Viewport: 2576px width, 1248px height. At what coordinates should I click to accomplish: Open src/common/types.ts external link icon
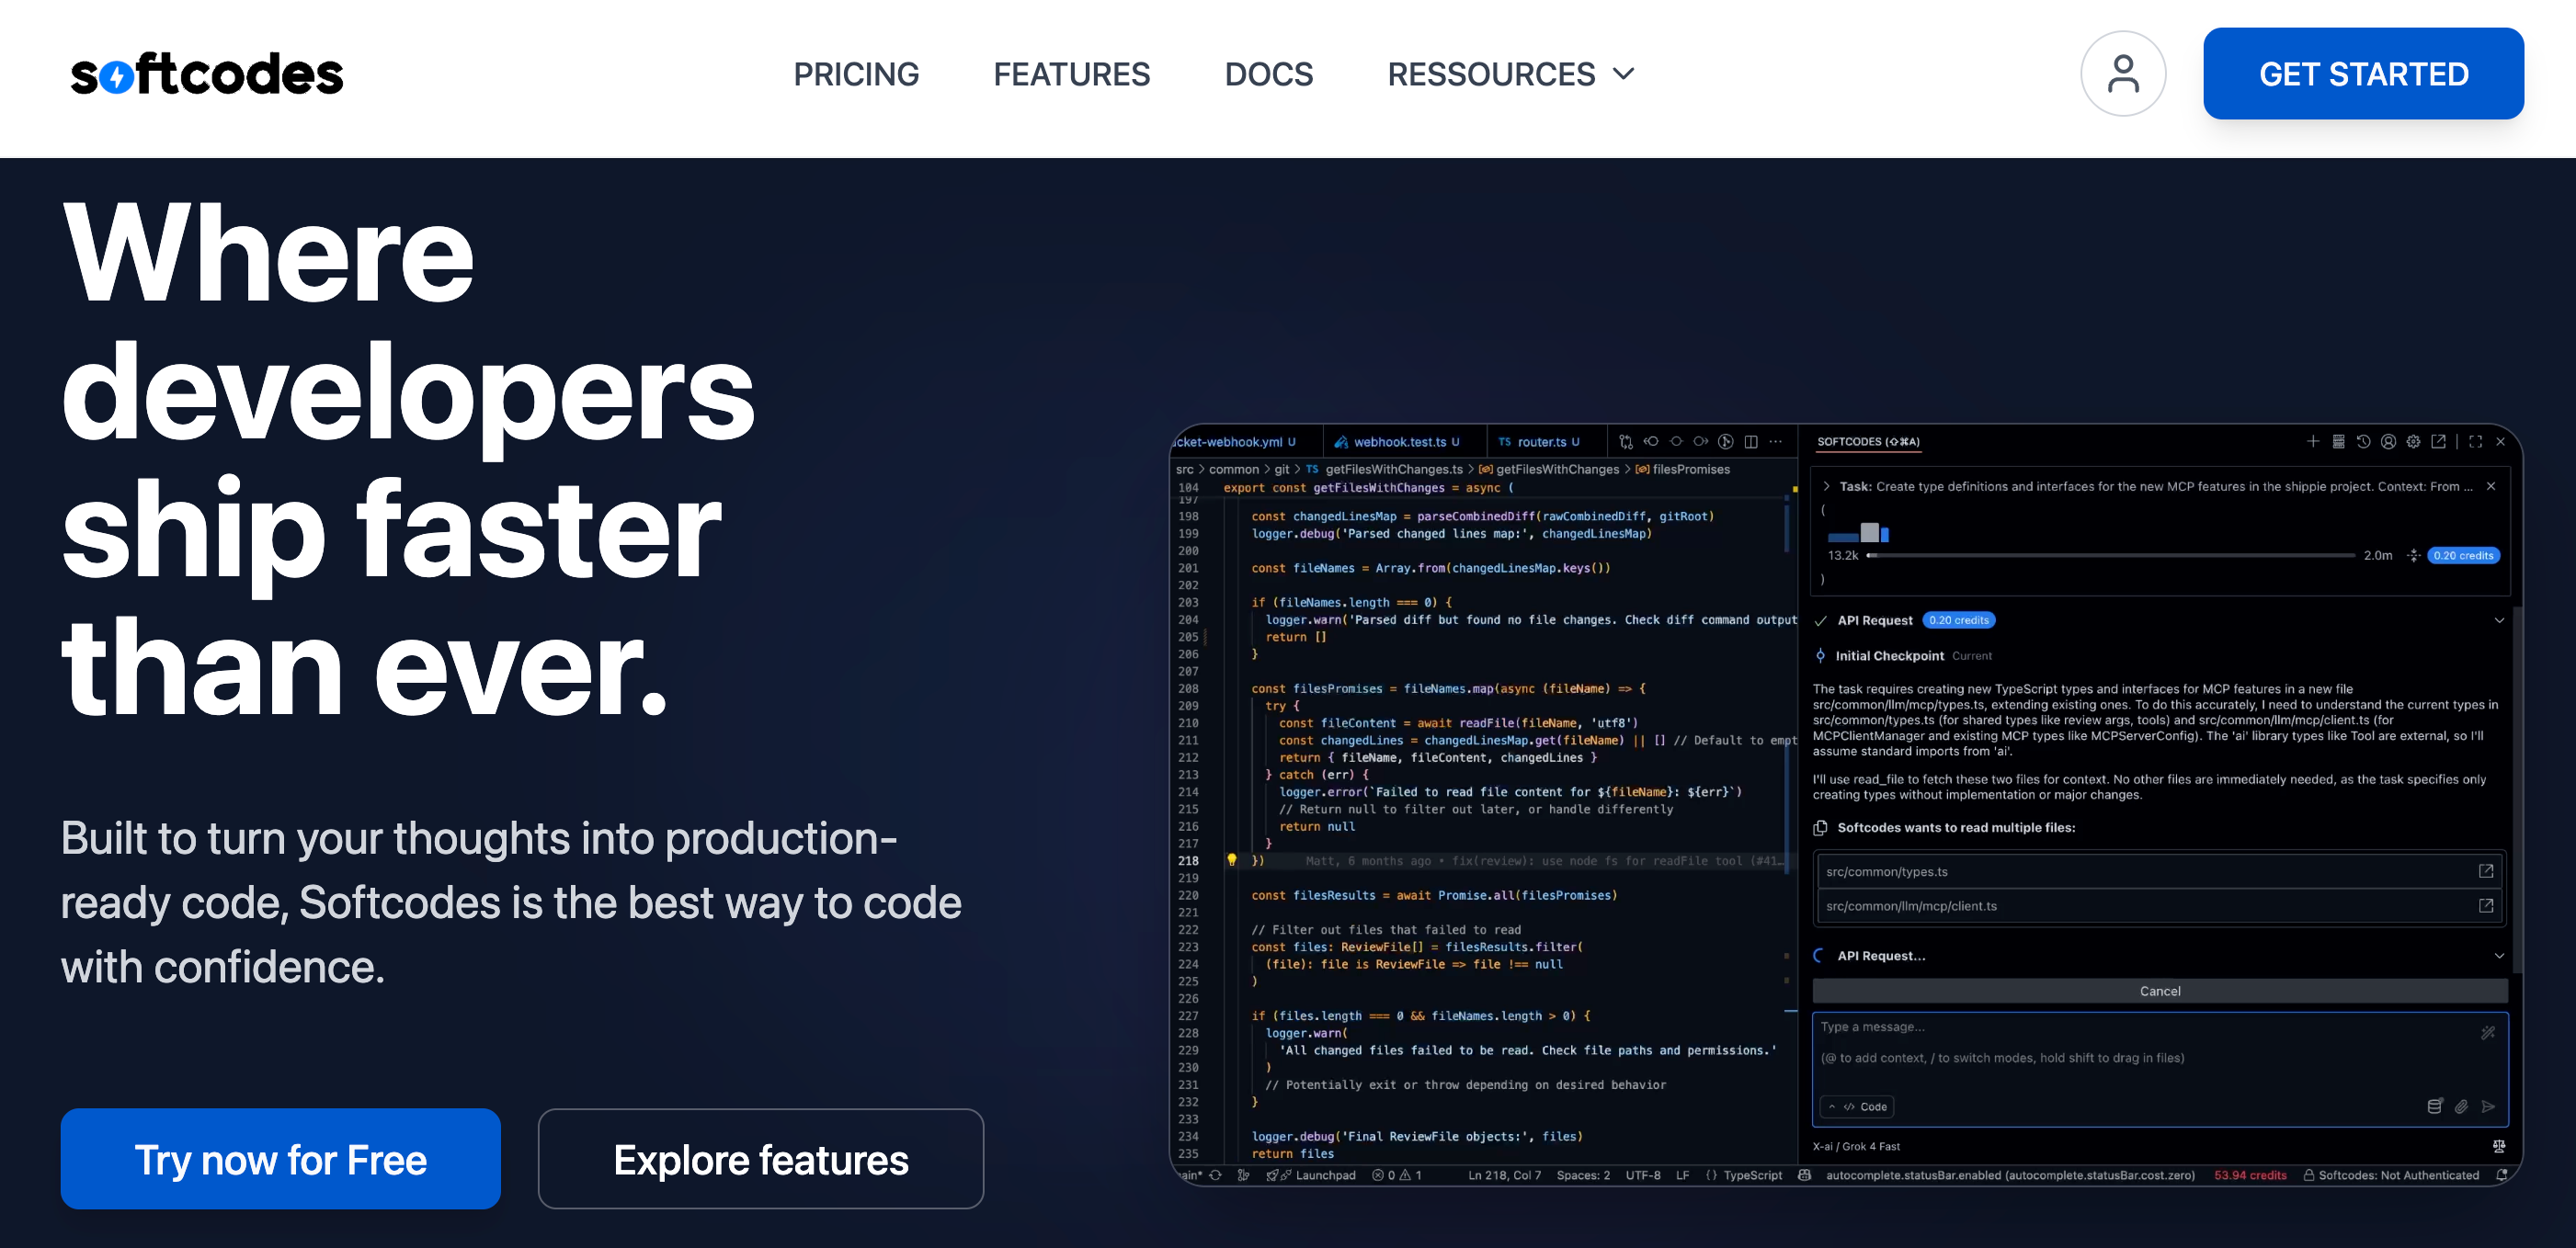[2485, 871]
